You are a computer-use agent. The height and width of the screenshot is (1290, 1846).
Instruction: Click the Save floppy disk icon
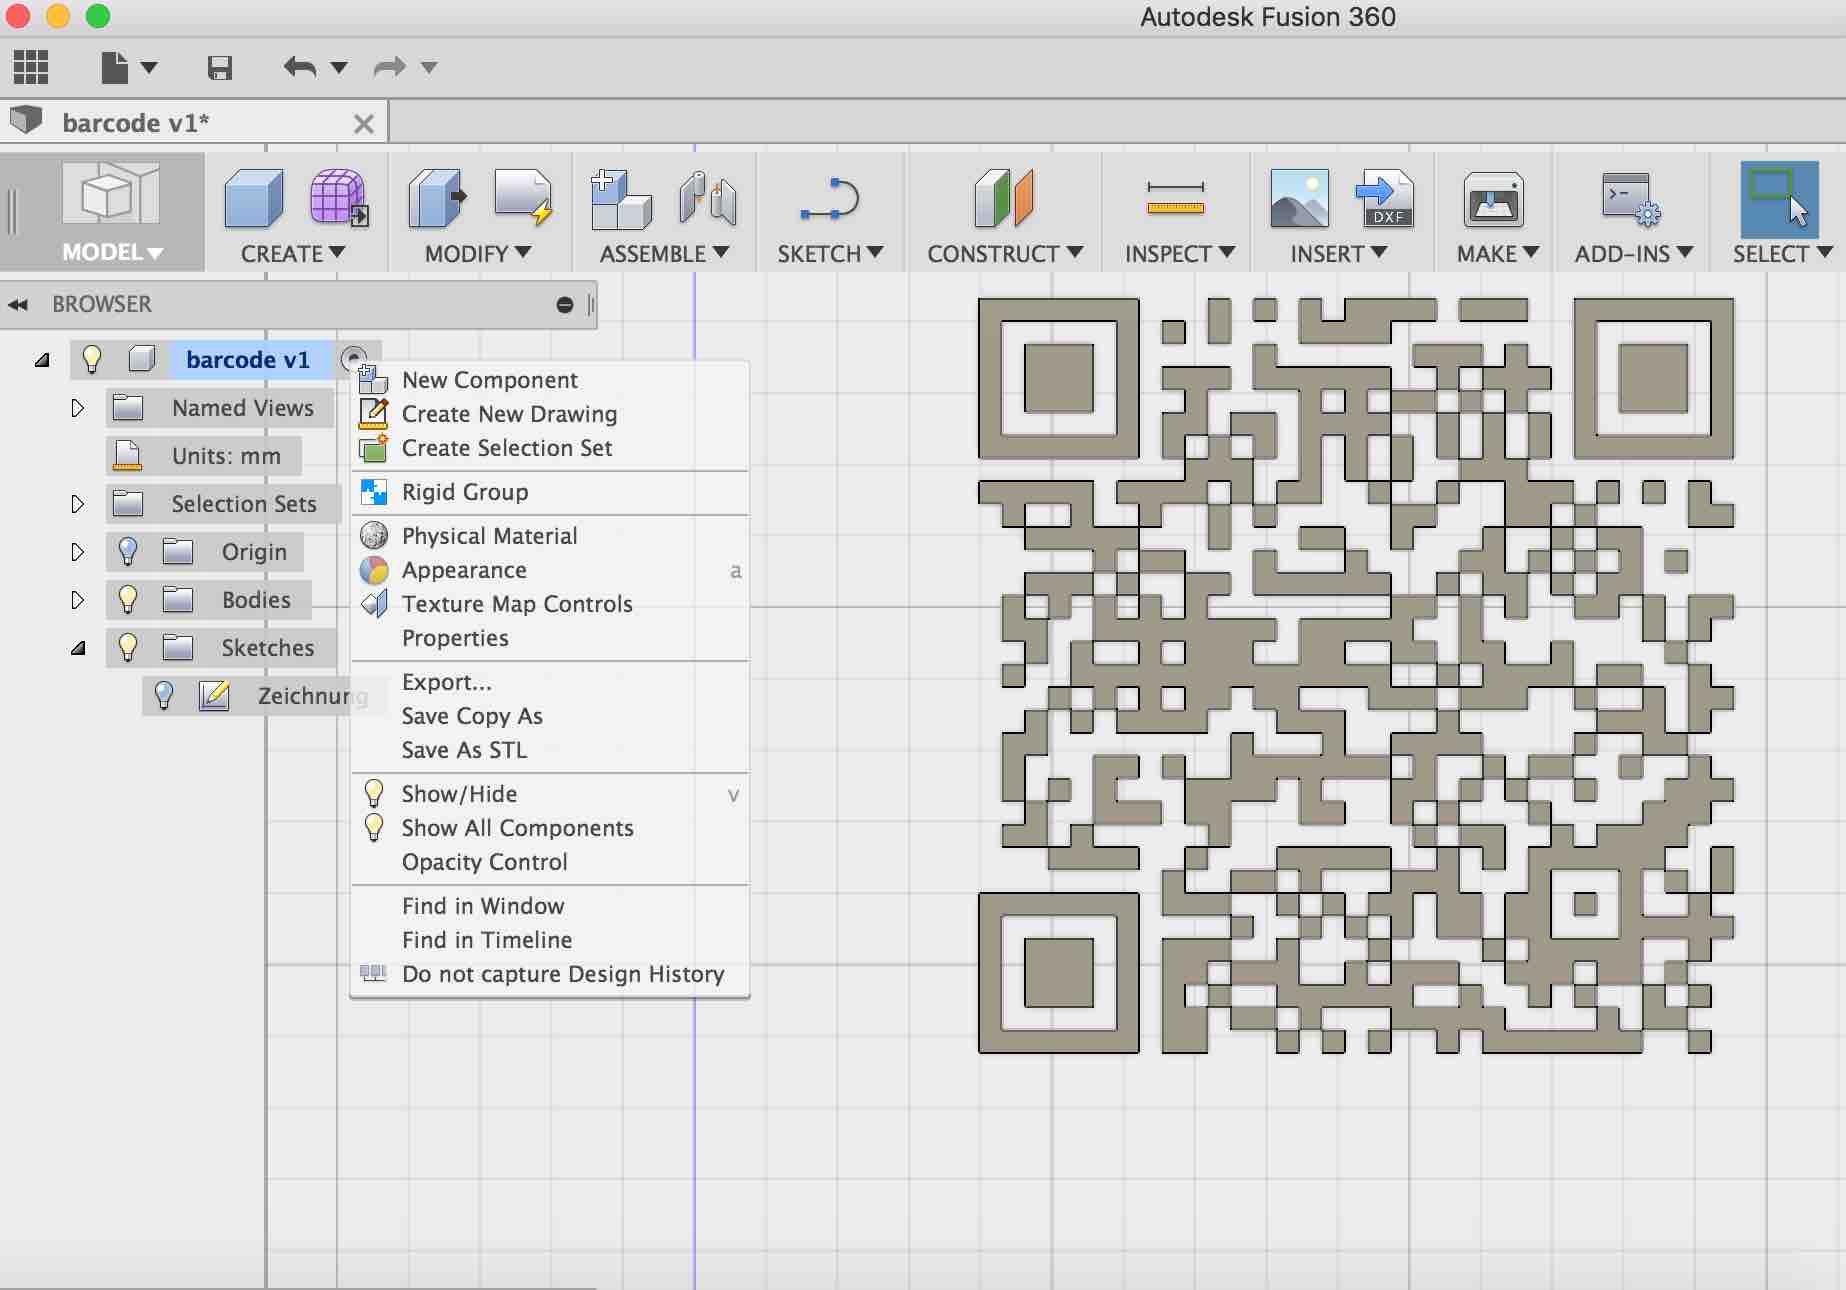(219, 67)
